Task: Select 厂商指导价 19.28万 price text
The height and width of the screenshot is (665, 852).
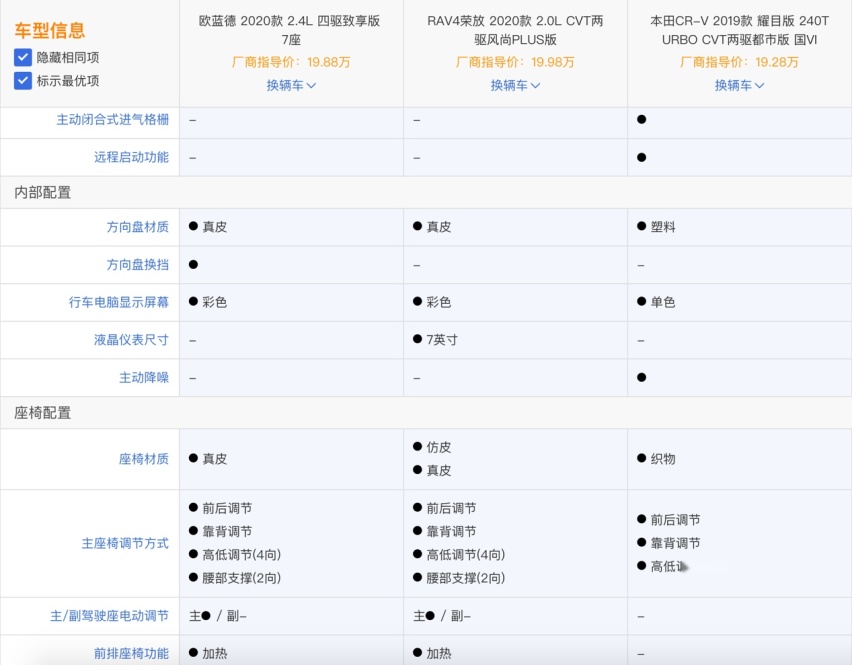Action: (x=740, y=62)
